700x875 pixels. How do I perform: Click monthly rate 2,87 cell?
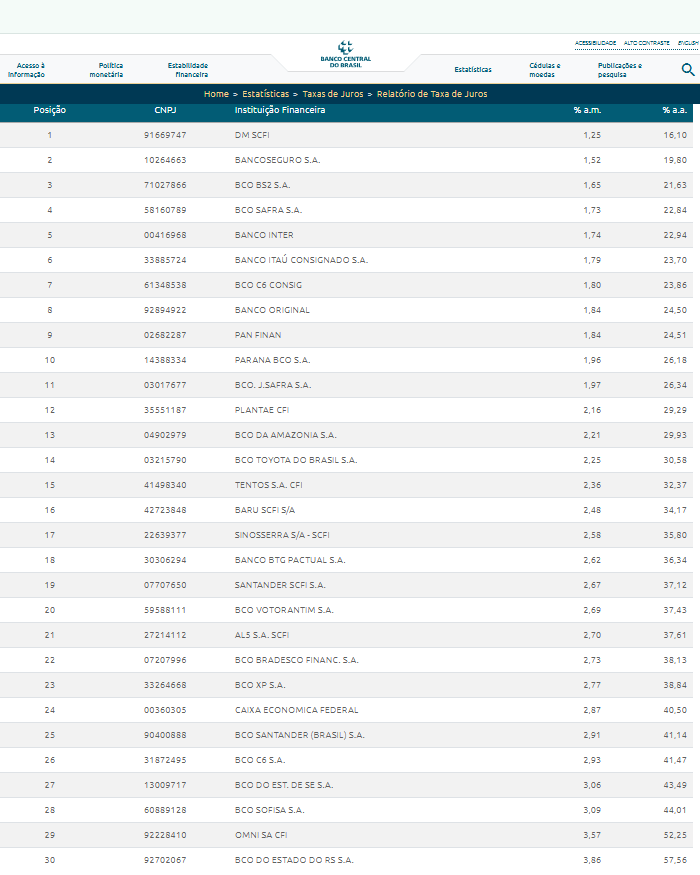(x=592, y=710)
